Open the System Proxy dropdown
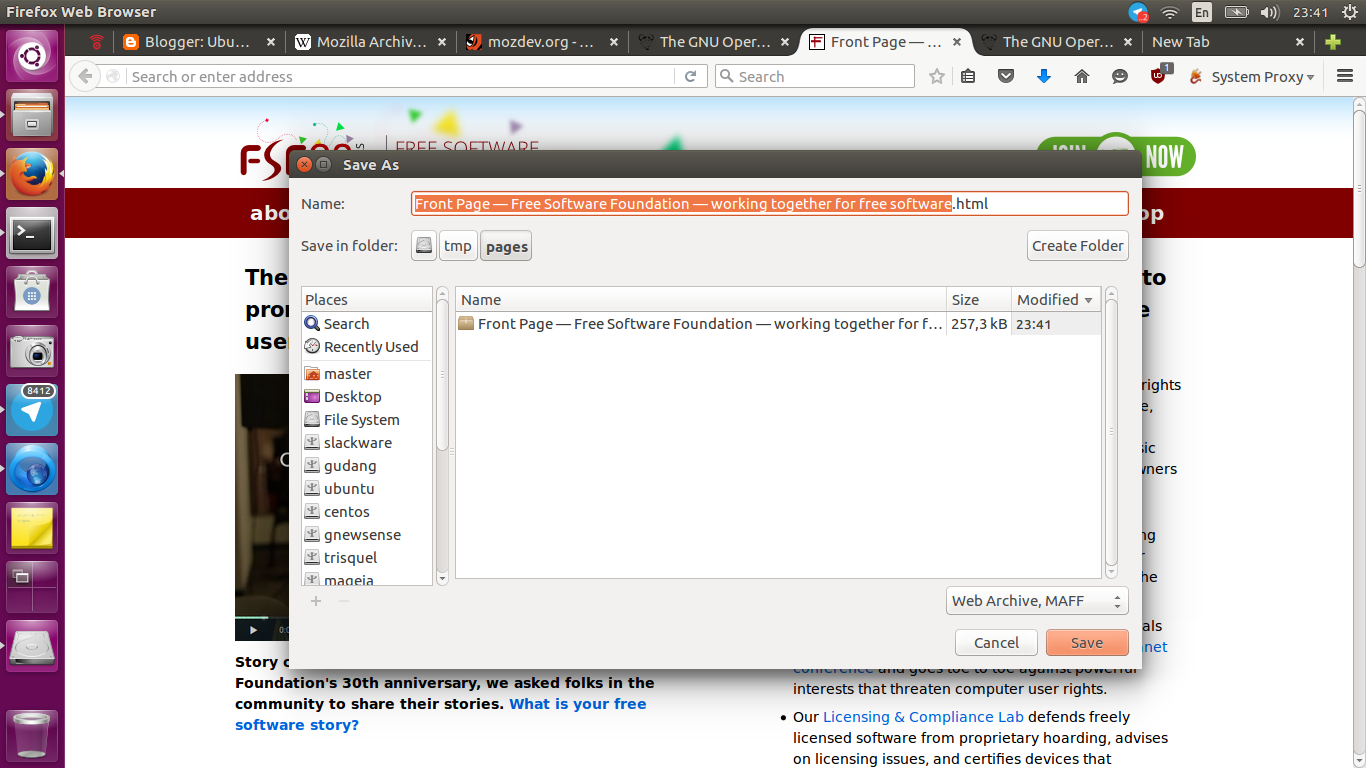 1251,76
